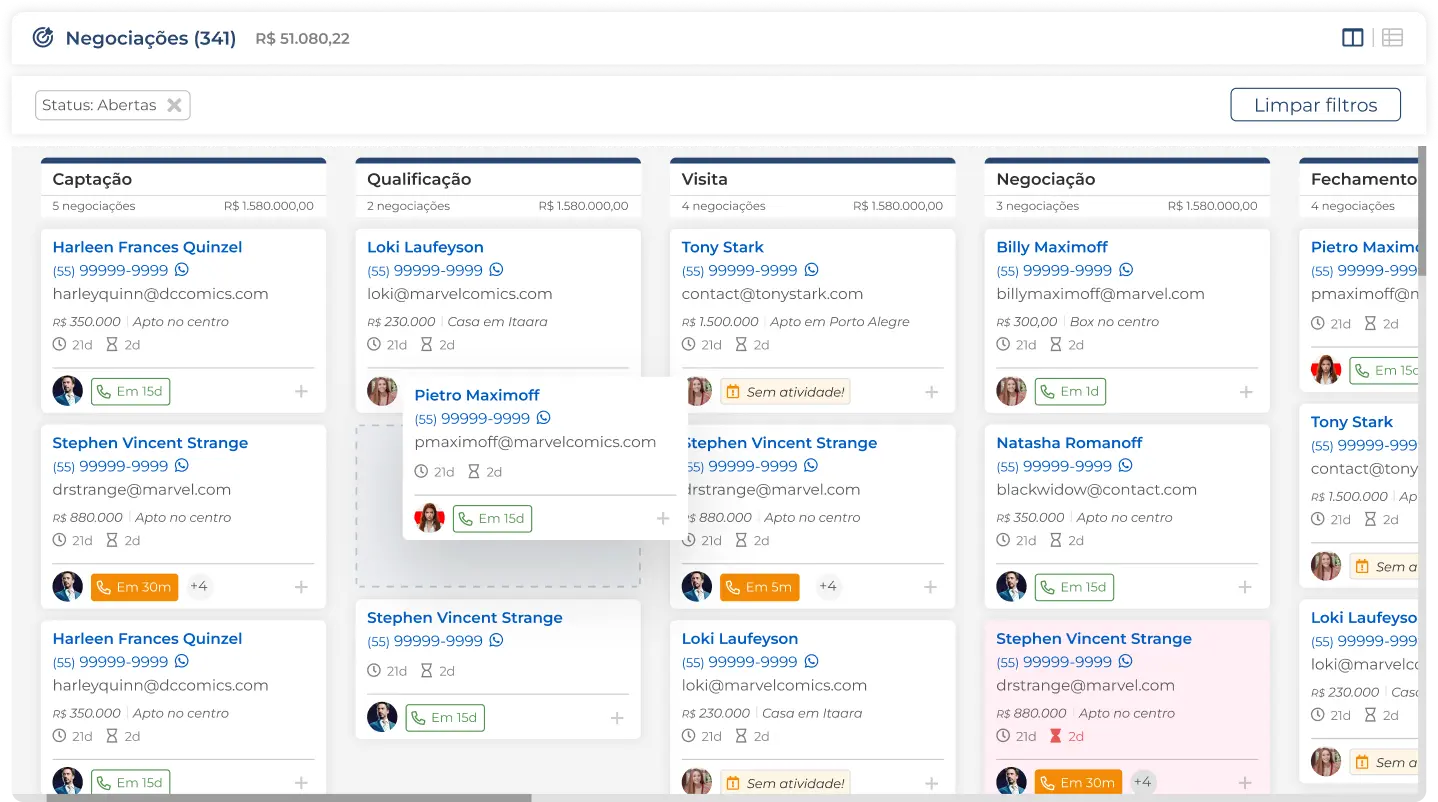Click the Limpar filtros button
This screenshot has height=802, width=1438.
coord(1315,105)
